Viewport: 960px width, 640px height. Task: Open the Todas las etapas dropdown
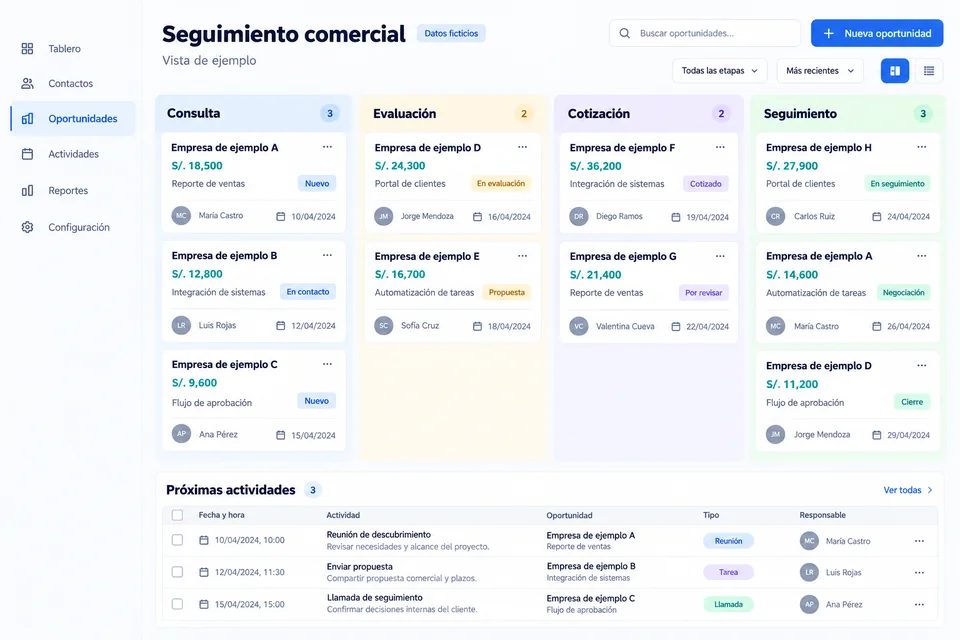719,71
